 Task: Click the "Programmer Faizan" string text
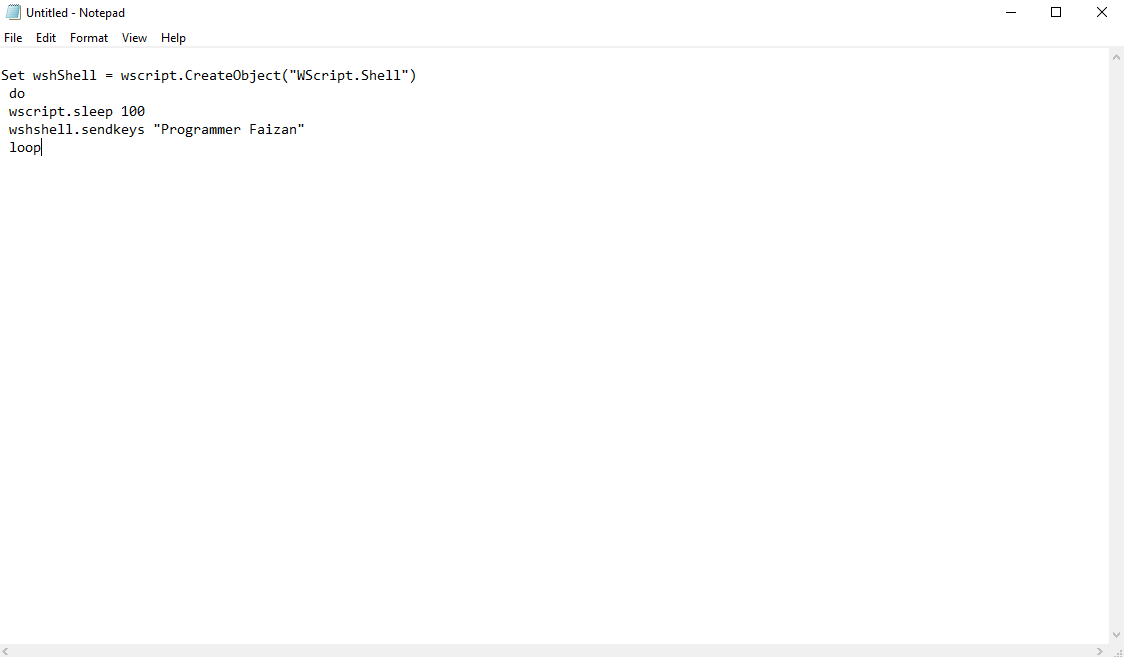coord(228,130)
